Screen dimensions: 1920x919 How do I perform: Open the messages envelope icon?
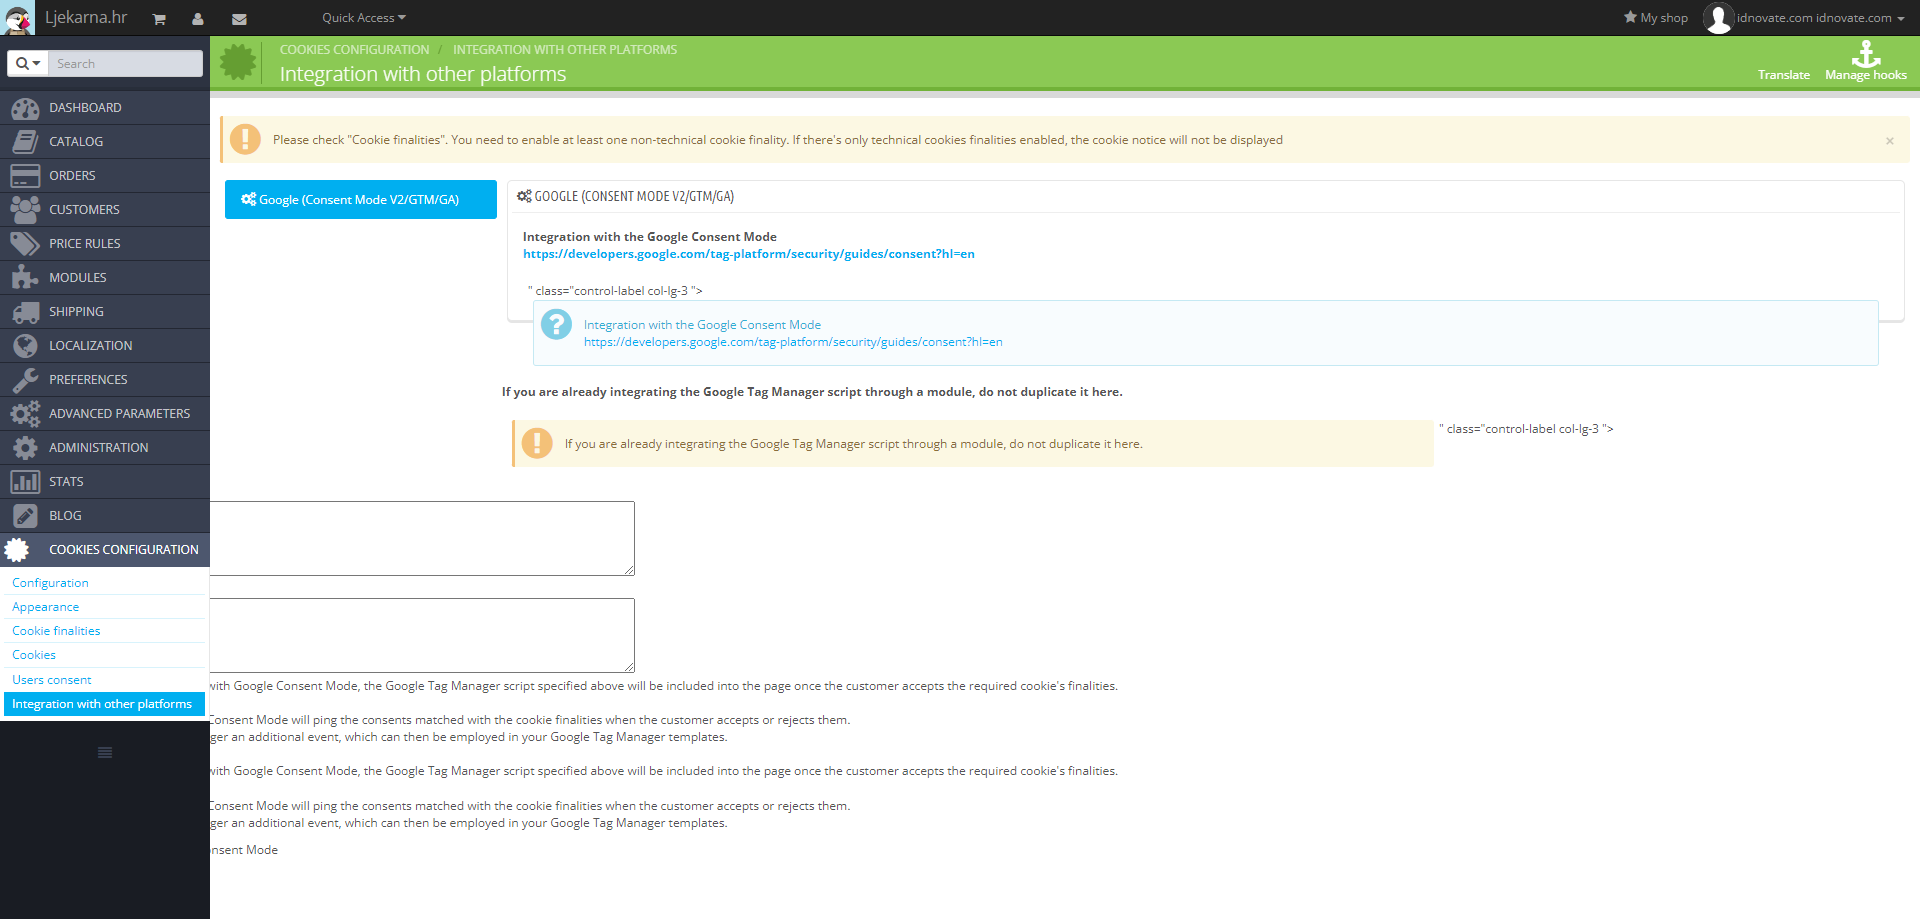[239, 19]
